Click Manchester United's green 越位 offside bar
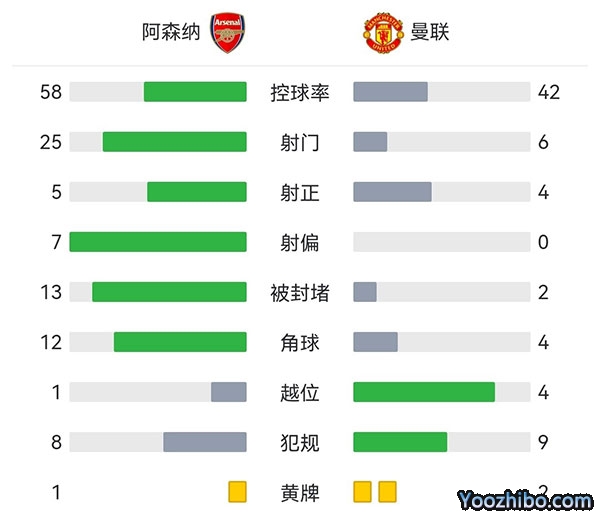 click(424, 392)
